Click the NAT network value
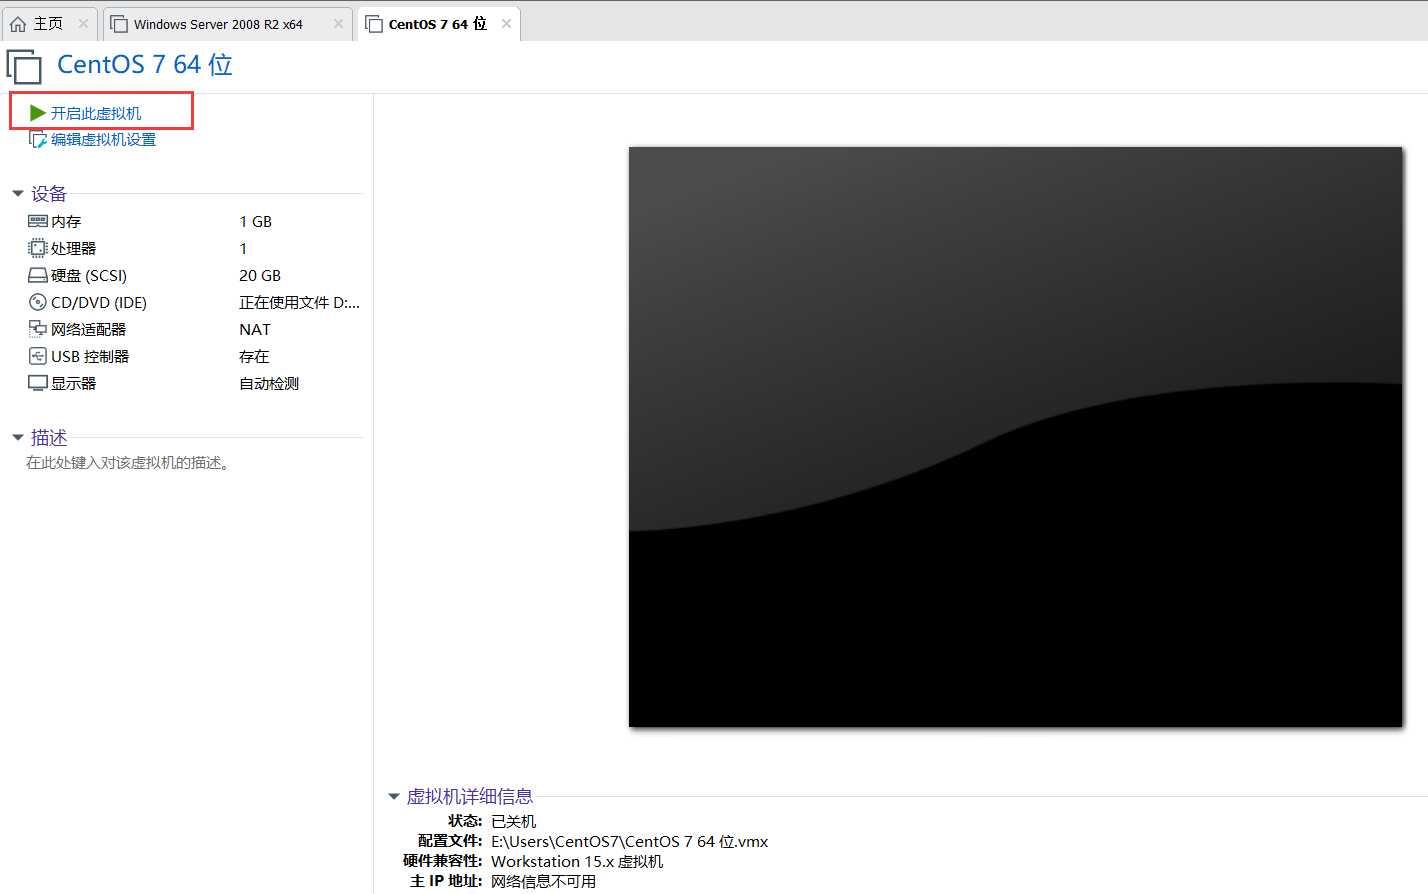1428x894 pixels. point(255,329)
